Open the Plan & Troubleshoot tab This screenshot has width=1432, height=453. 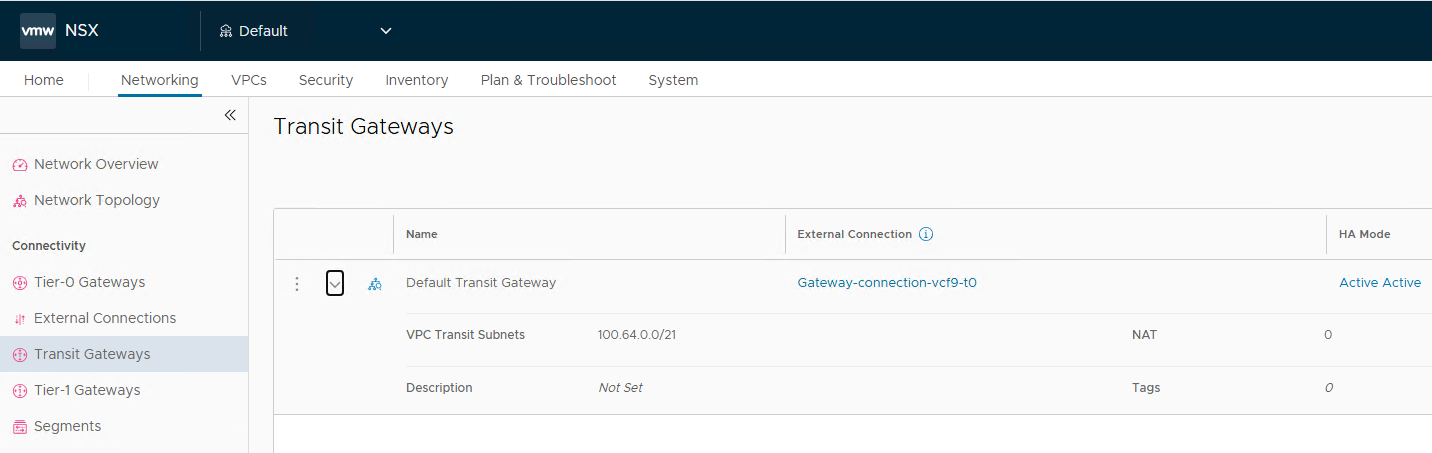(x=548, y=80)
